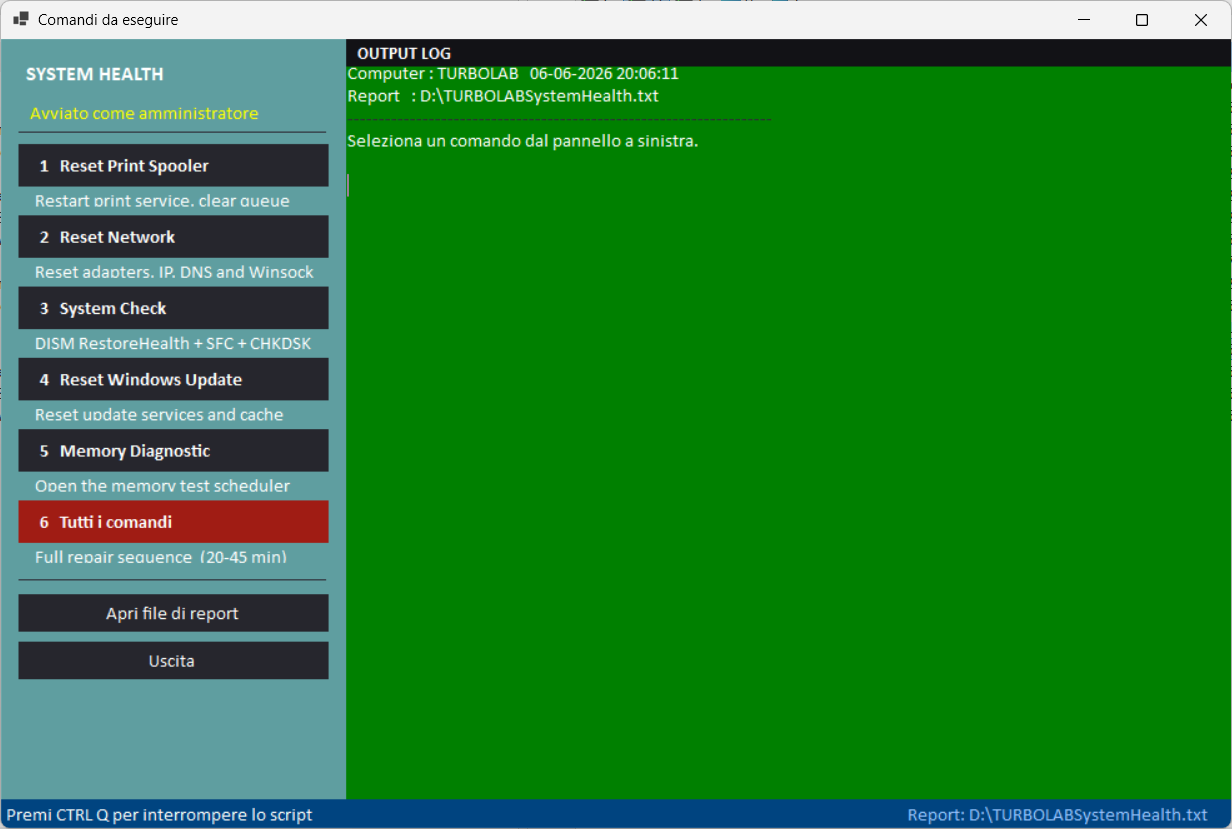Run the Reset Network command
The height and width of the screenshot is (829, 1232).
tap(173, 237)
